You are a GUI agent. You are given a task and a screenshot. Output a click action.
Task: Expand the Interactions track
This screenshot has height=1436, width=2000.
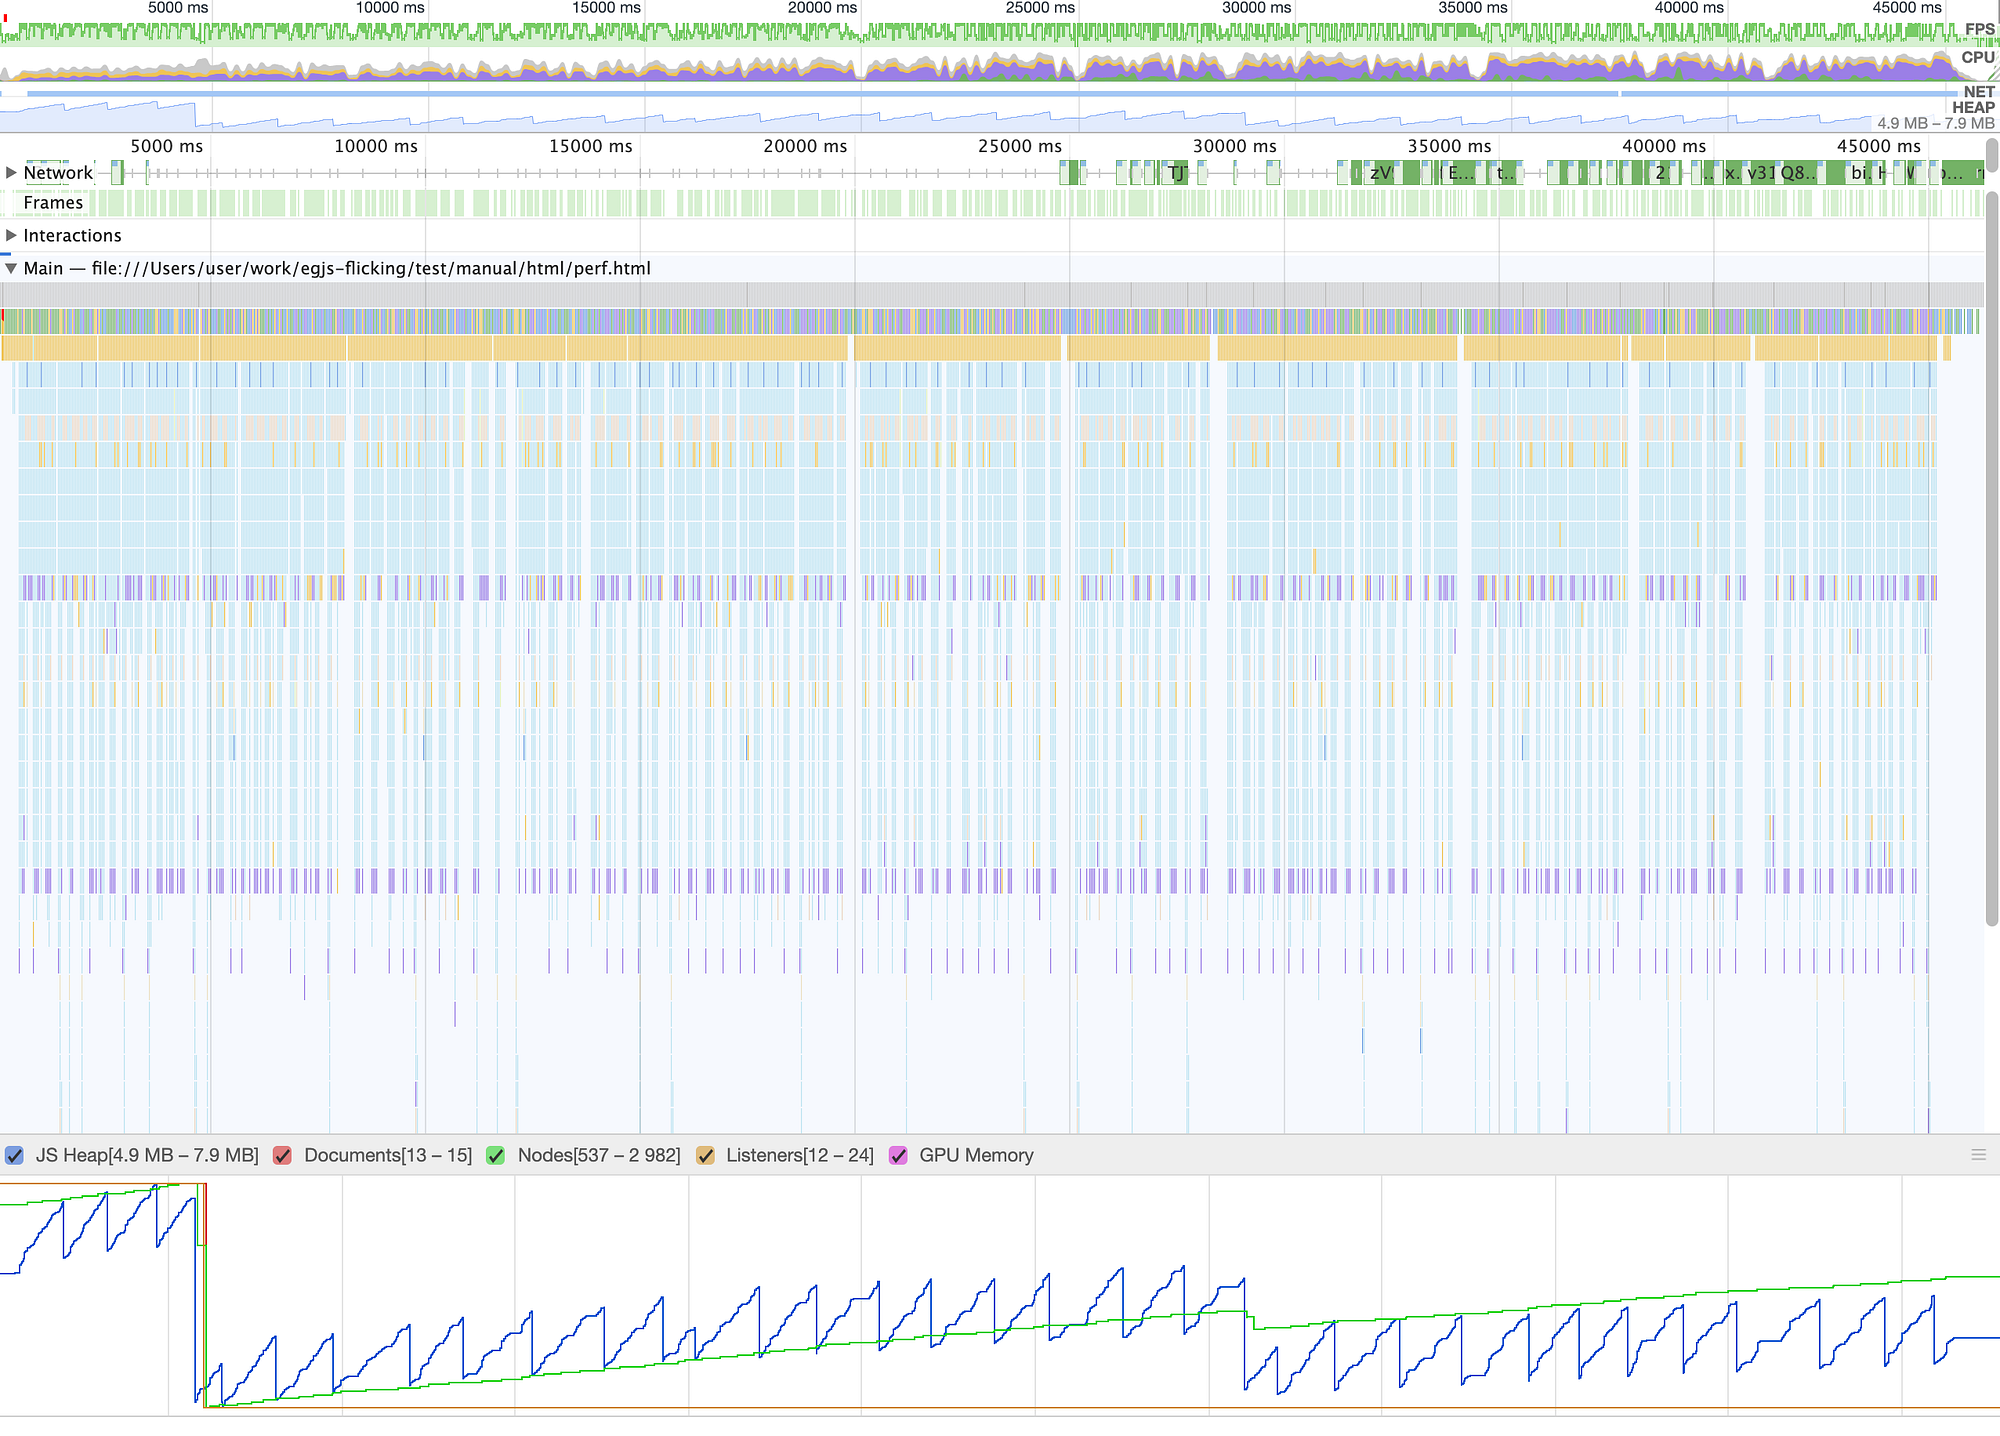point(11,236)
